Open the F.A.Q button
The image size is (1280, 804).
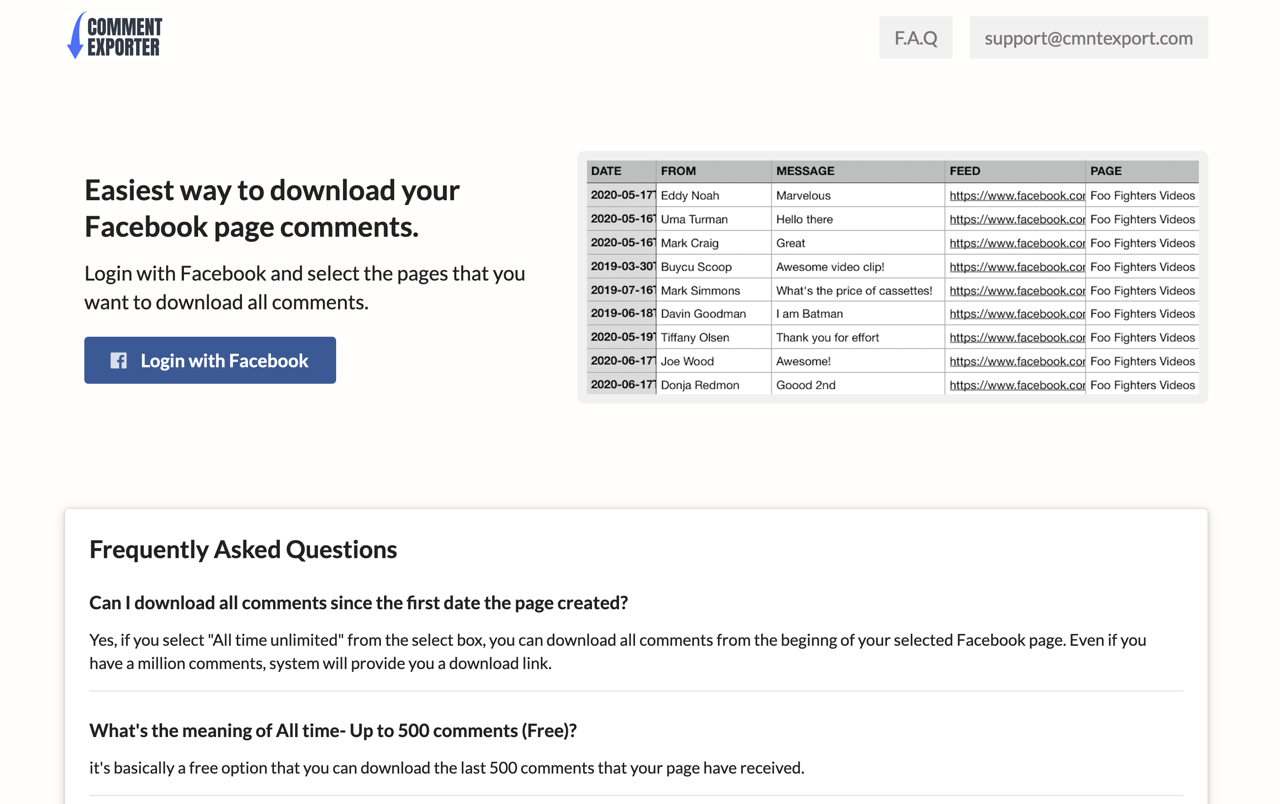915,37
